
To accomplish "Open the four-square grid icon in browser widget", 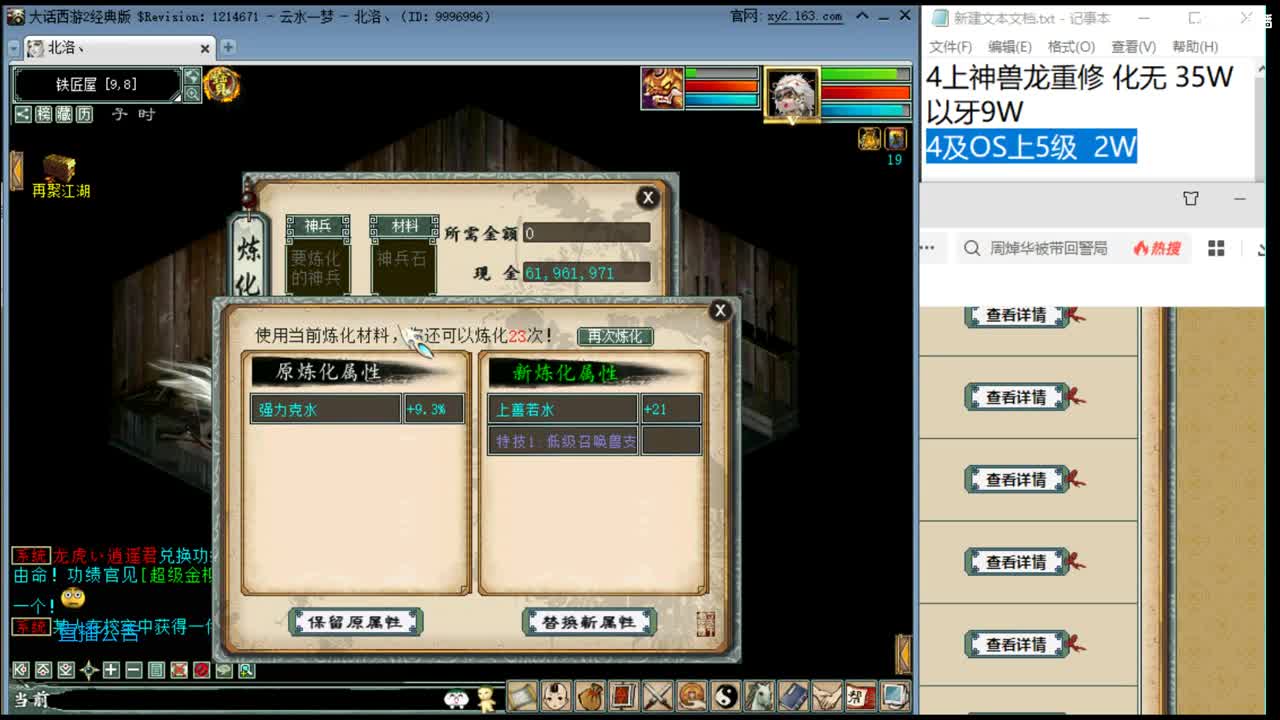I will (x=1216, y=248).
